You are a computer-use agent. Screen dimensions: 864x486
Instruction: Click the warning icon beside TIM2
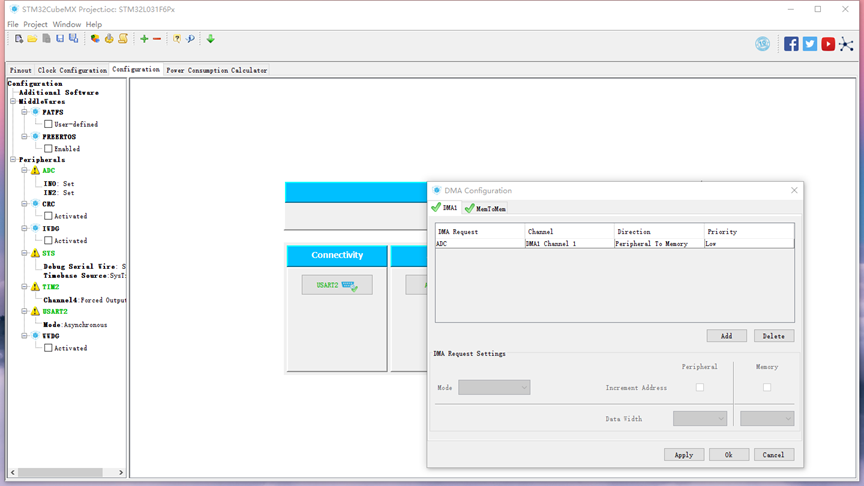point(35,287)
